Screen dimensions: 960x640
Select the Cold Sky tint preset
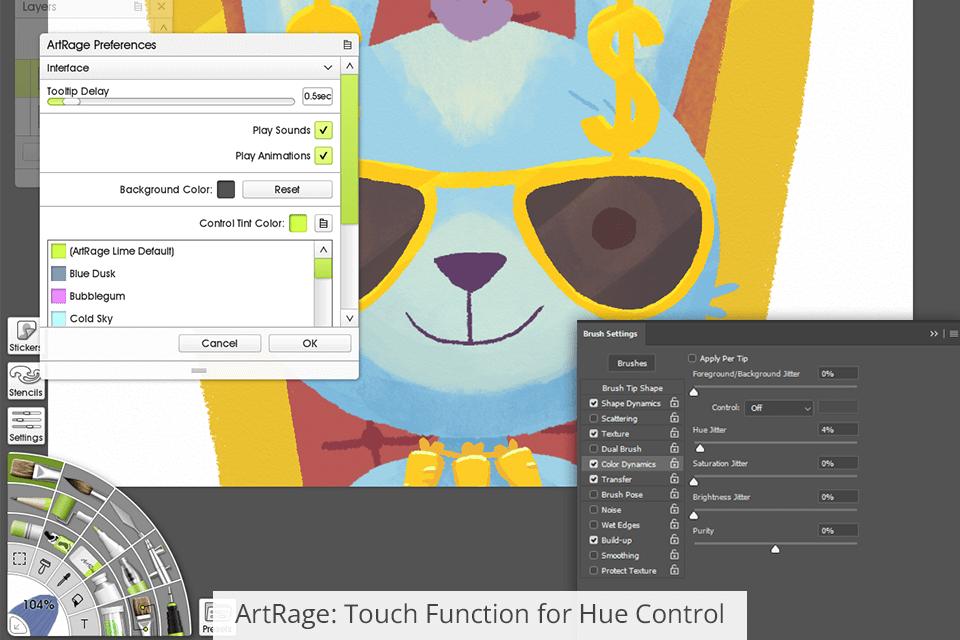click(181, 318)
